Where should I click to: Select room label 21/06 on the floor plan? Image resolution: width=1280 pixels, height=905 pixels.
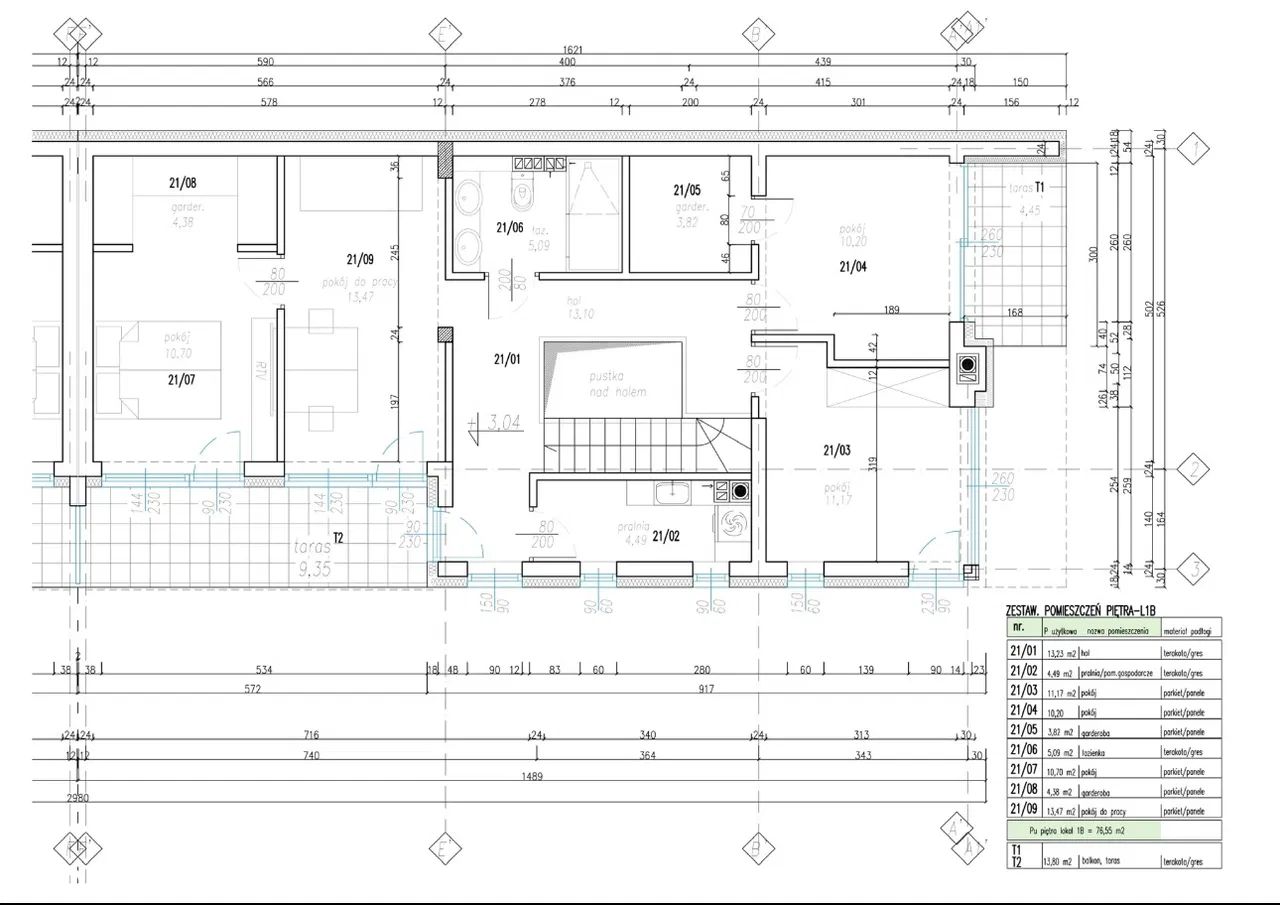[x=509, y=227]
